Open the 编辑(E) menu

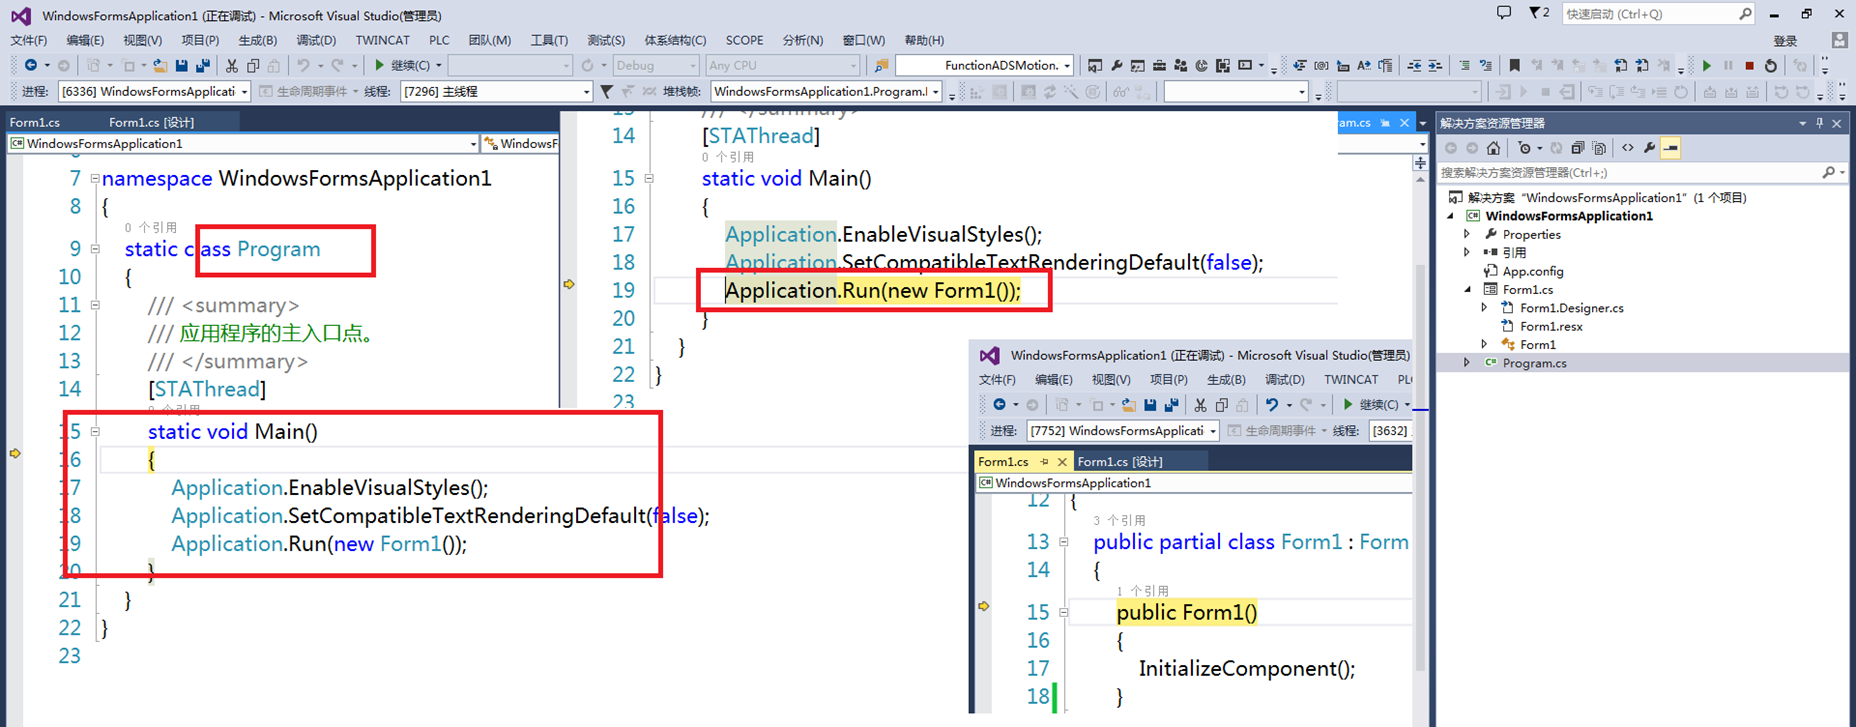[85, 40]
